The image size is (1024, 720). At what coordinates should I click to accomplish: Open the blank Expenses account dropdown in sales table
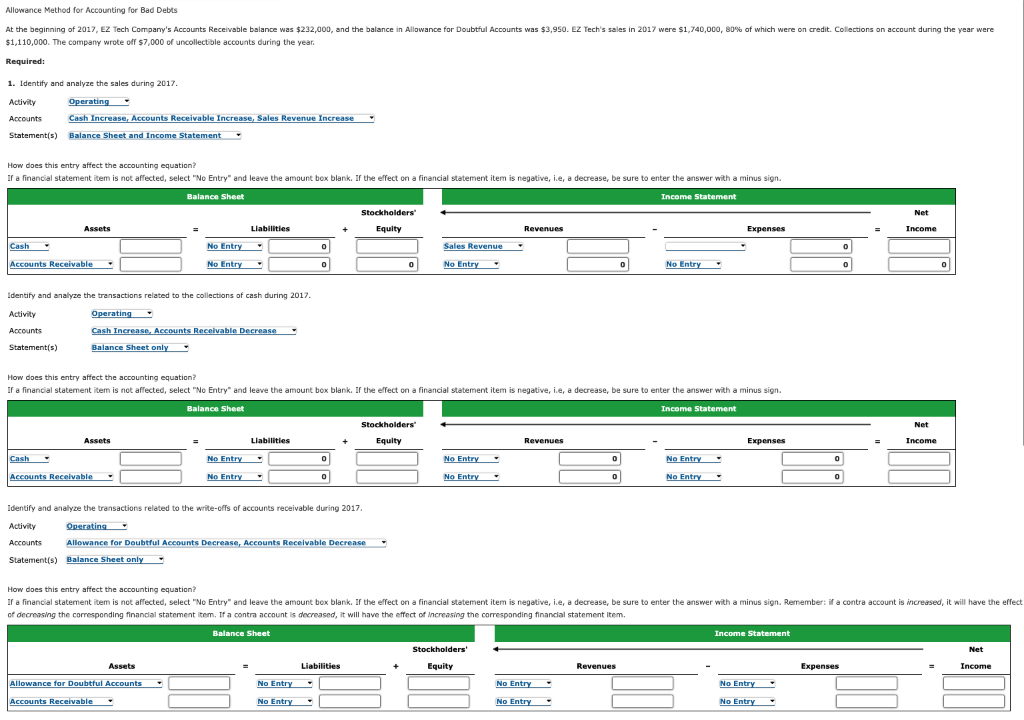click(x=705, y=246)
